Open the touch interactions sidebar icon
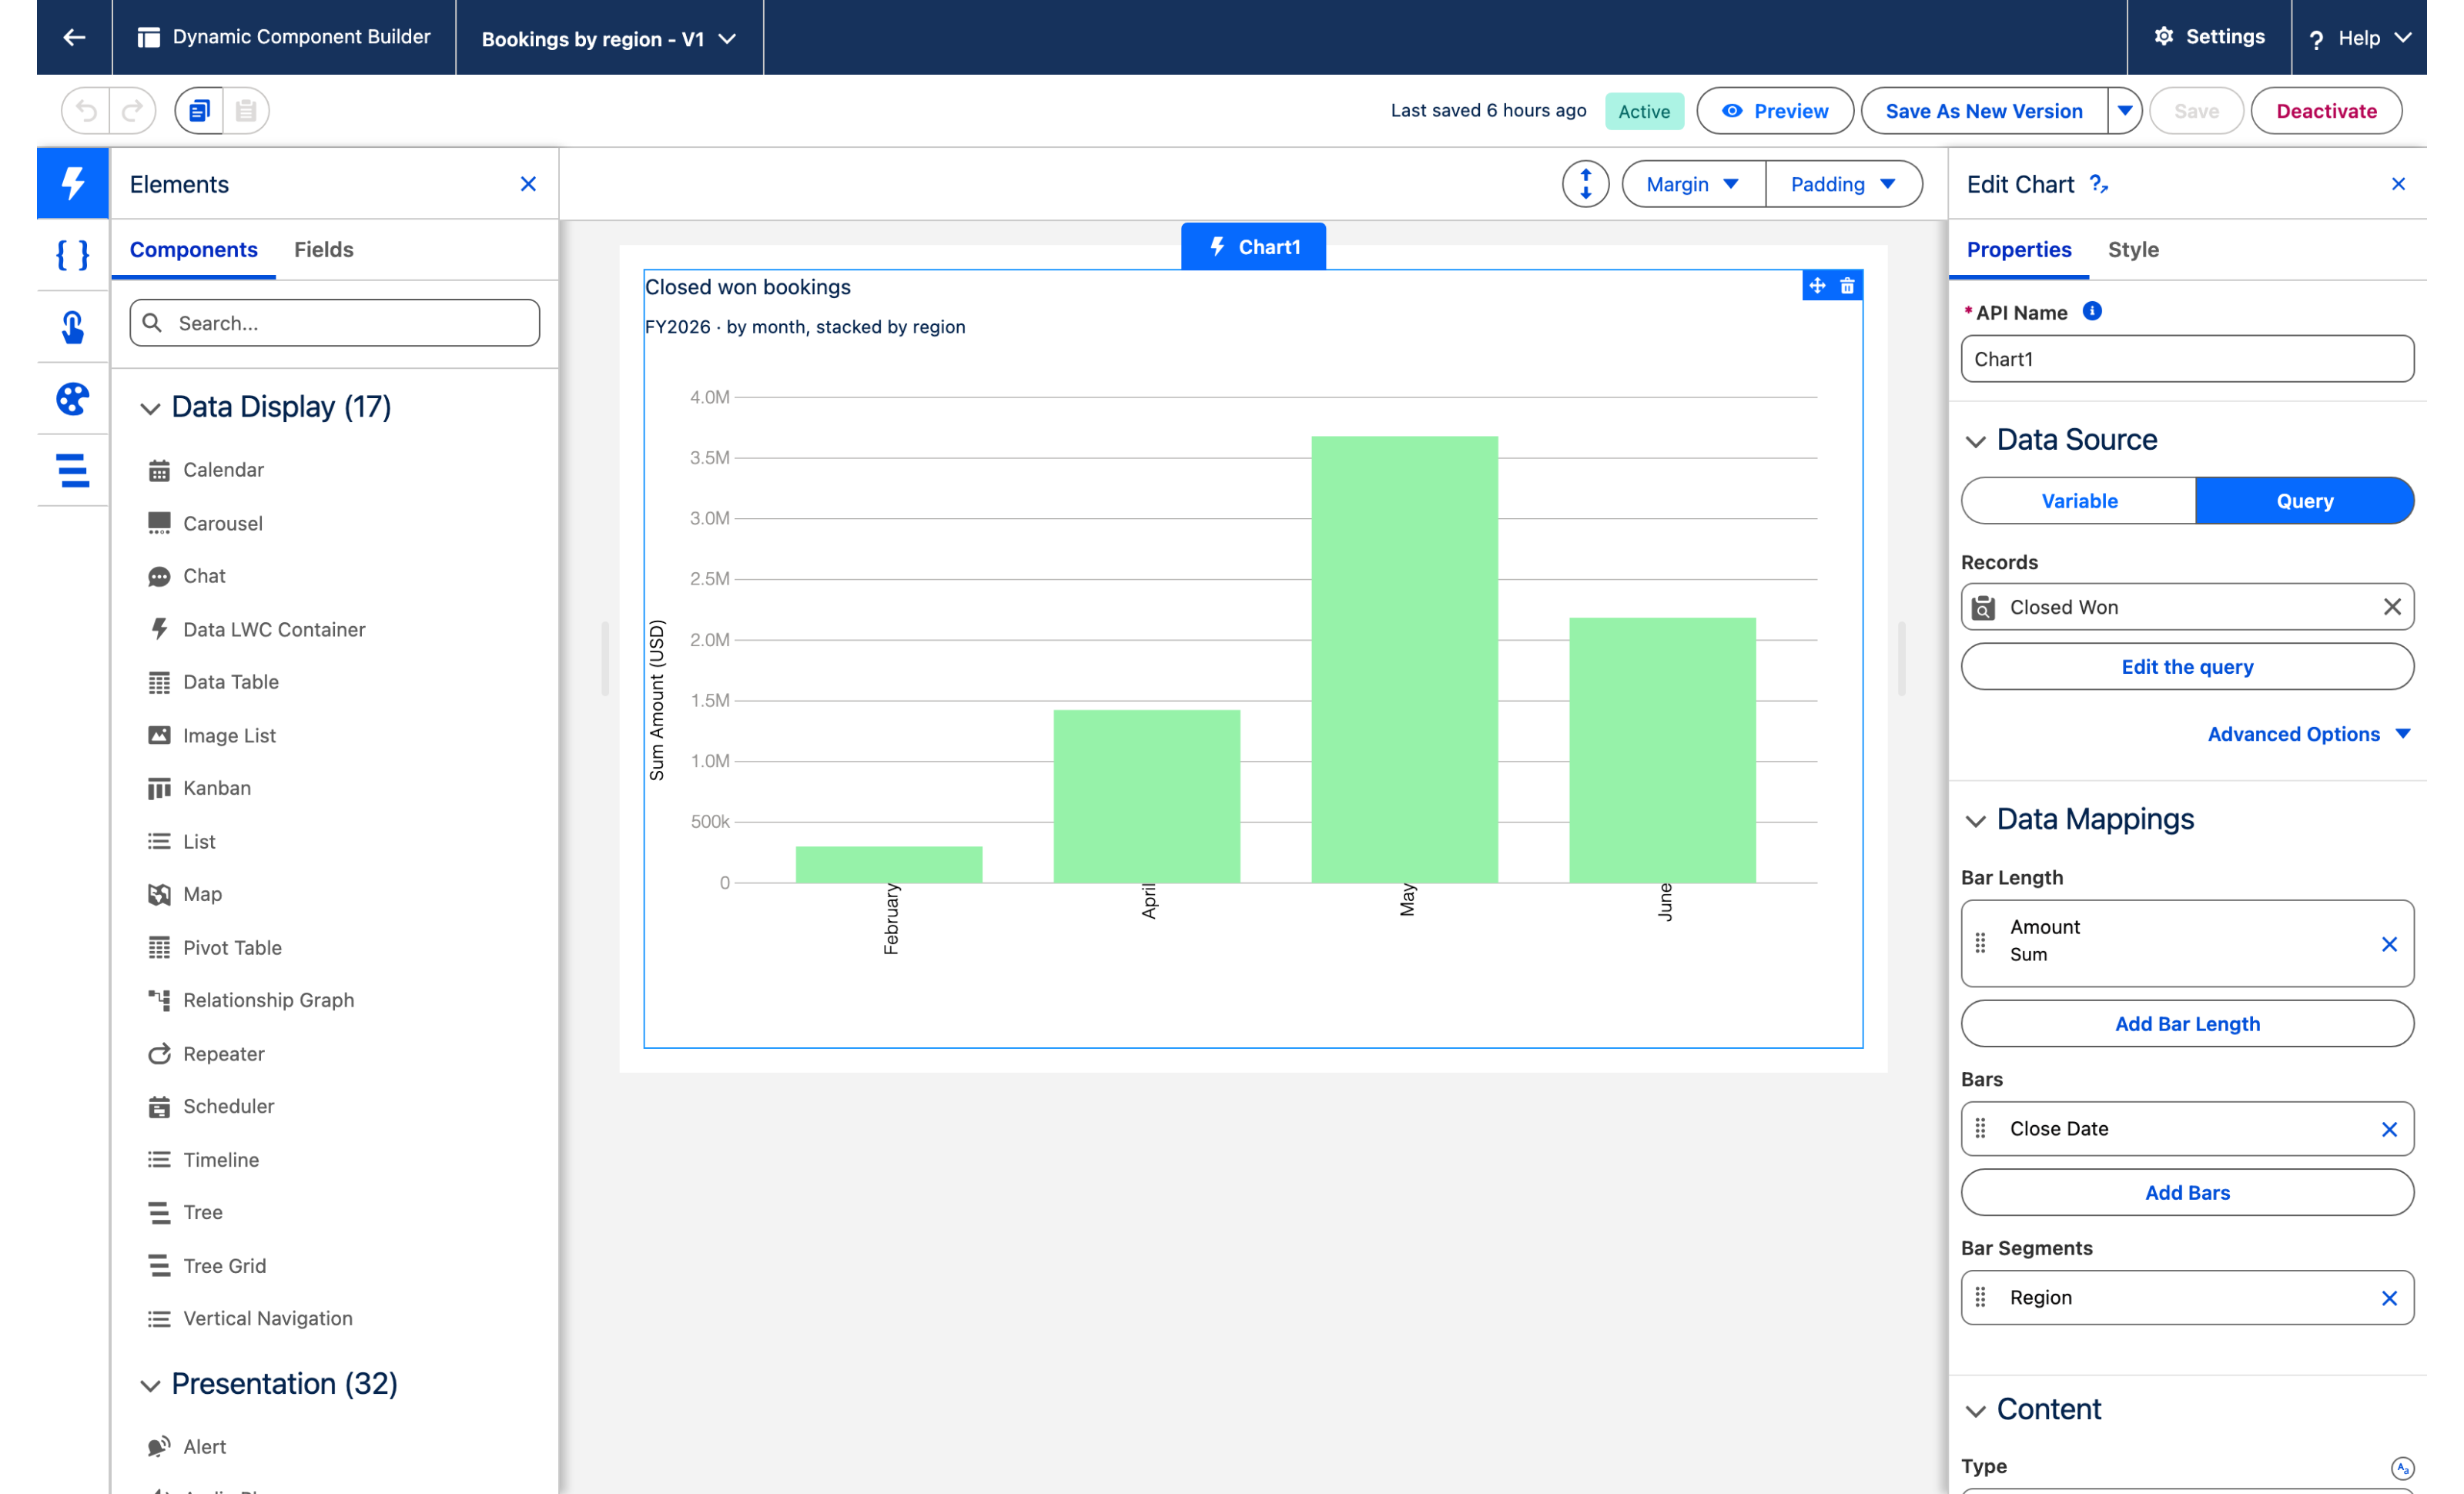Screen dimensions: 2464x1494 pyautogui.click(x=73, y=327)
